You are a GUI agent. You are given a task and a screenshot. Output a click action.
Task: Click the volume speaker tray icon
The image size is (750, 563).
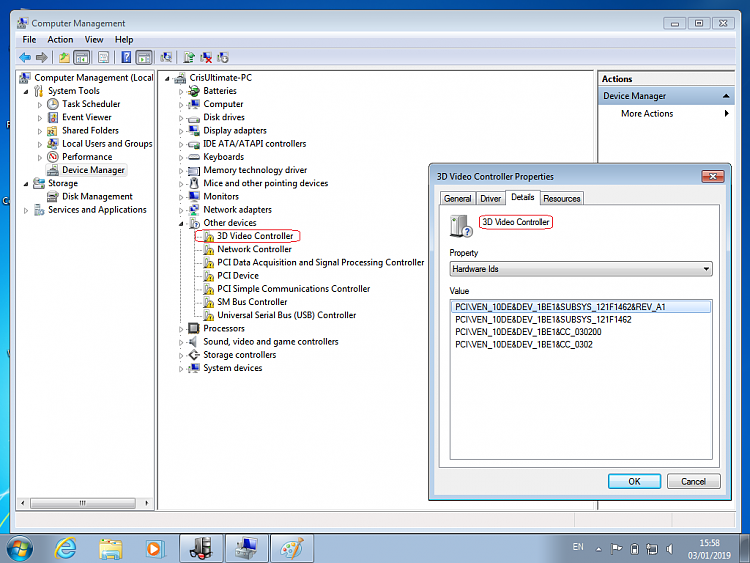[670, 549]
